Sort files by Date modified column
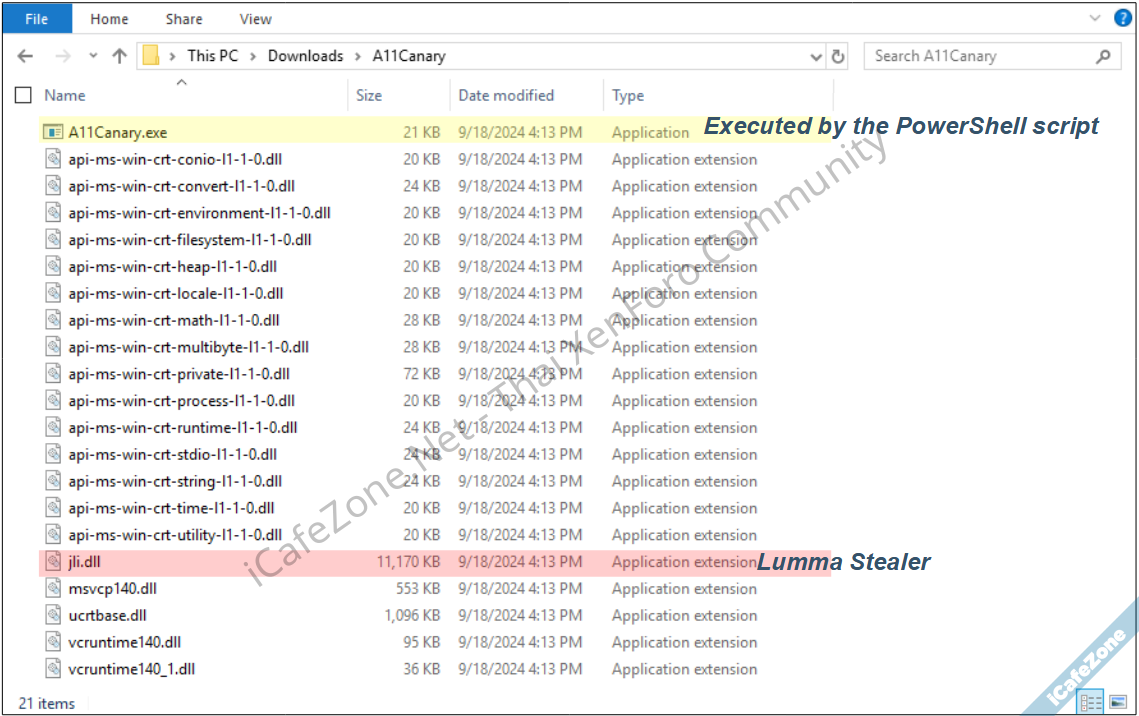 (506, 96)
